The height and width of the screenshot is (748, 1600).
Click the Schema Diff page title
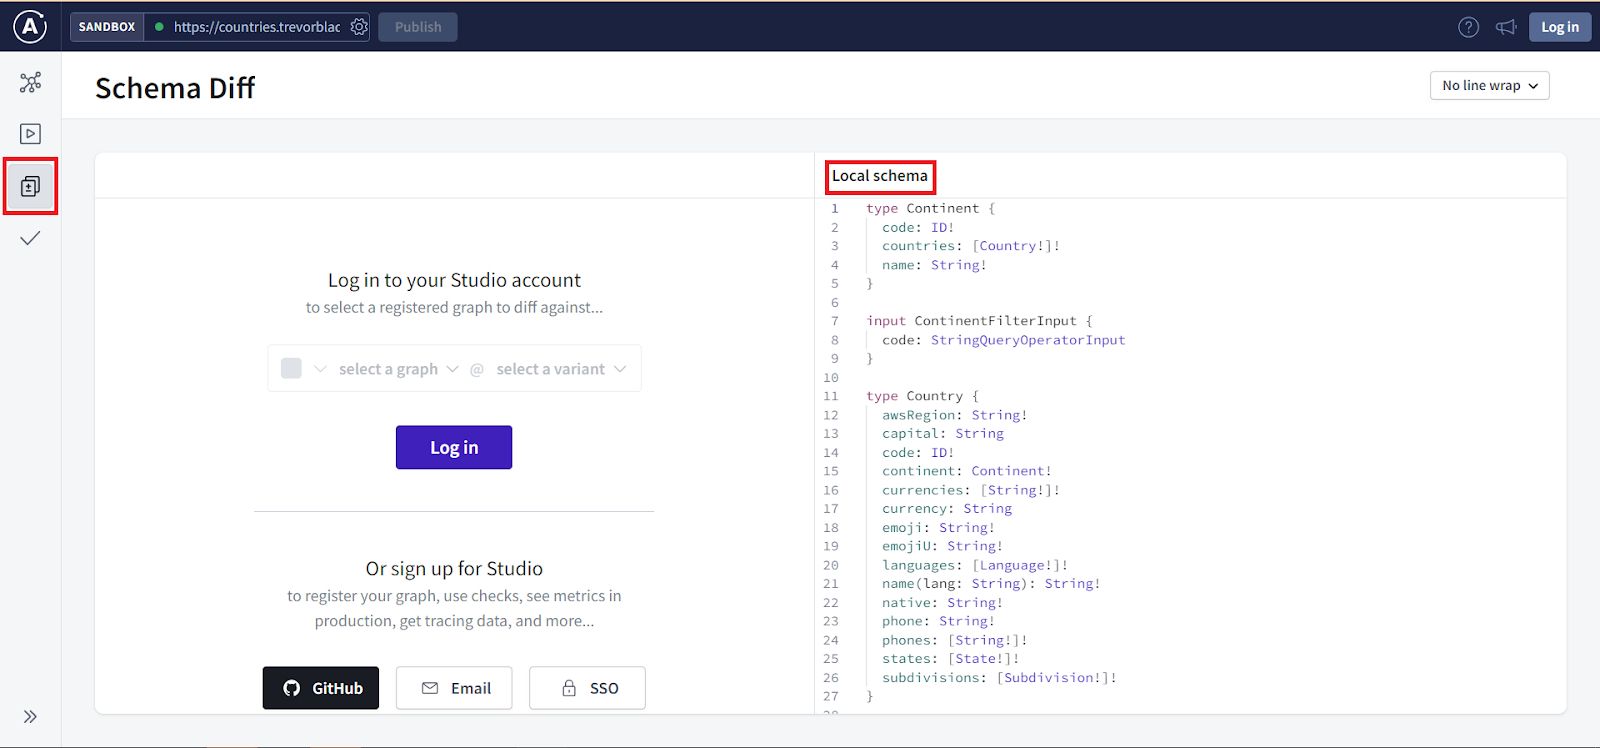(175, 88)
